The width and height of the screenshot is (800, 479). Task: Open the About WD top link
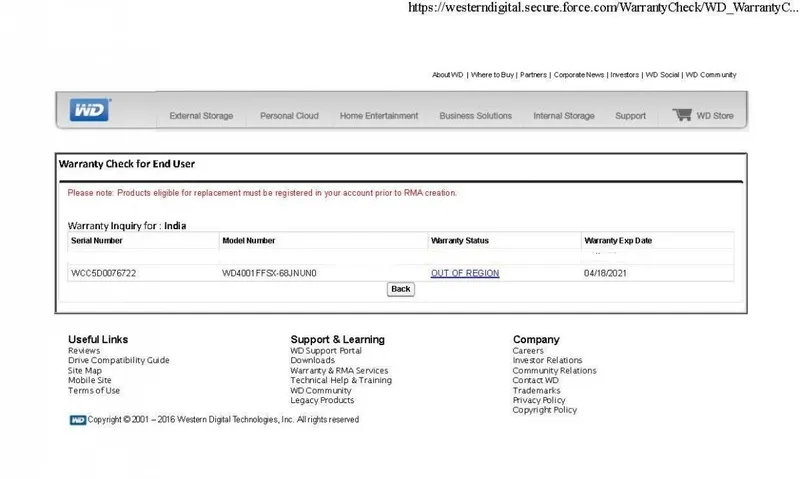(447, 75)
